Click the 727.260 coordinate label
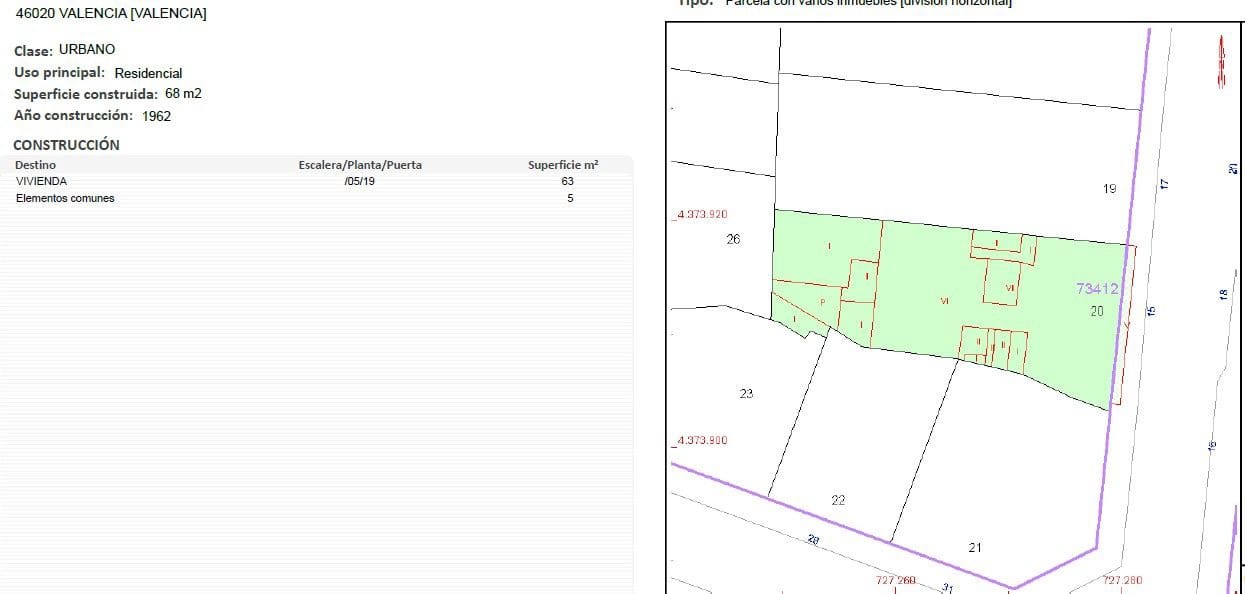The height and width of the screenshot is (594, 1245). point(895,580)
